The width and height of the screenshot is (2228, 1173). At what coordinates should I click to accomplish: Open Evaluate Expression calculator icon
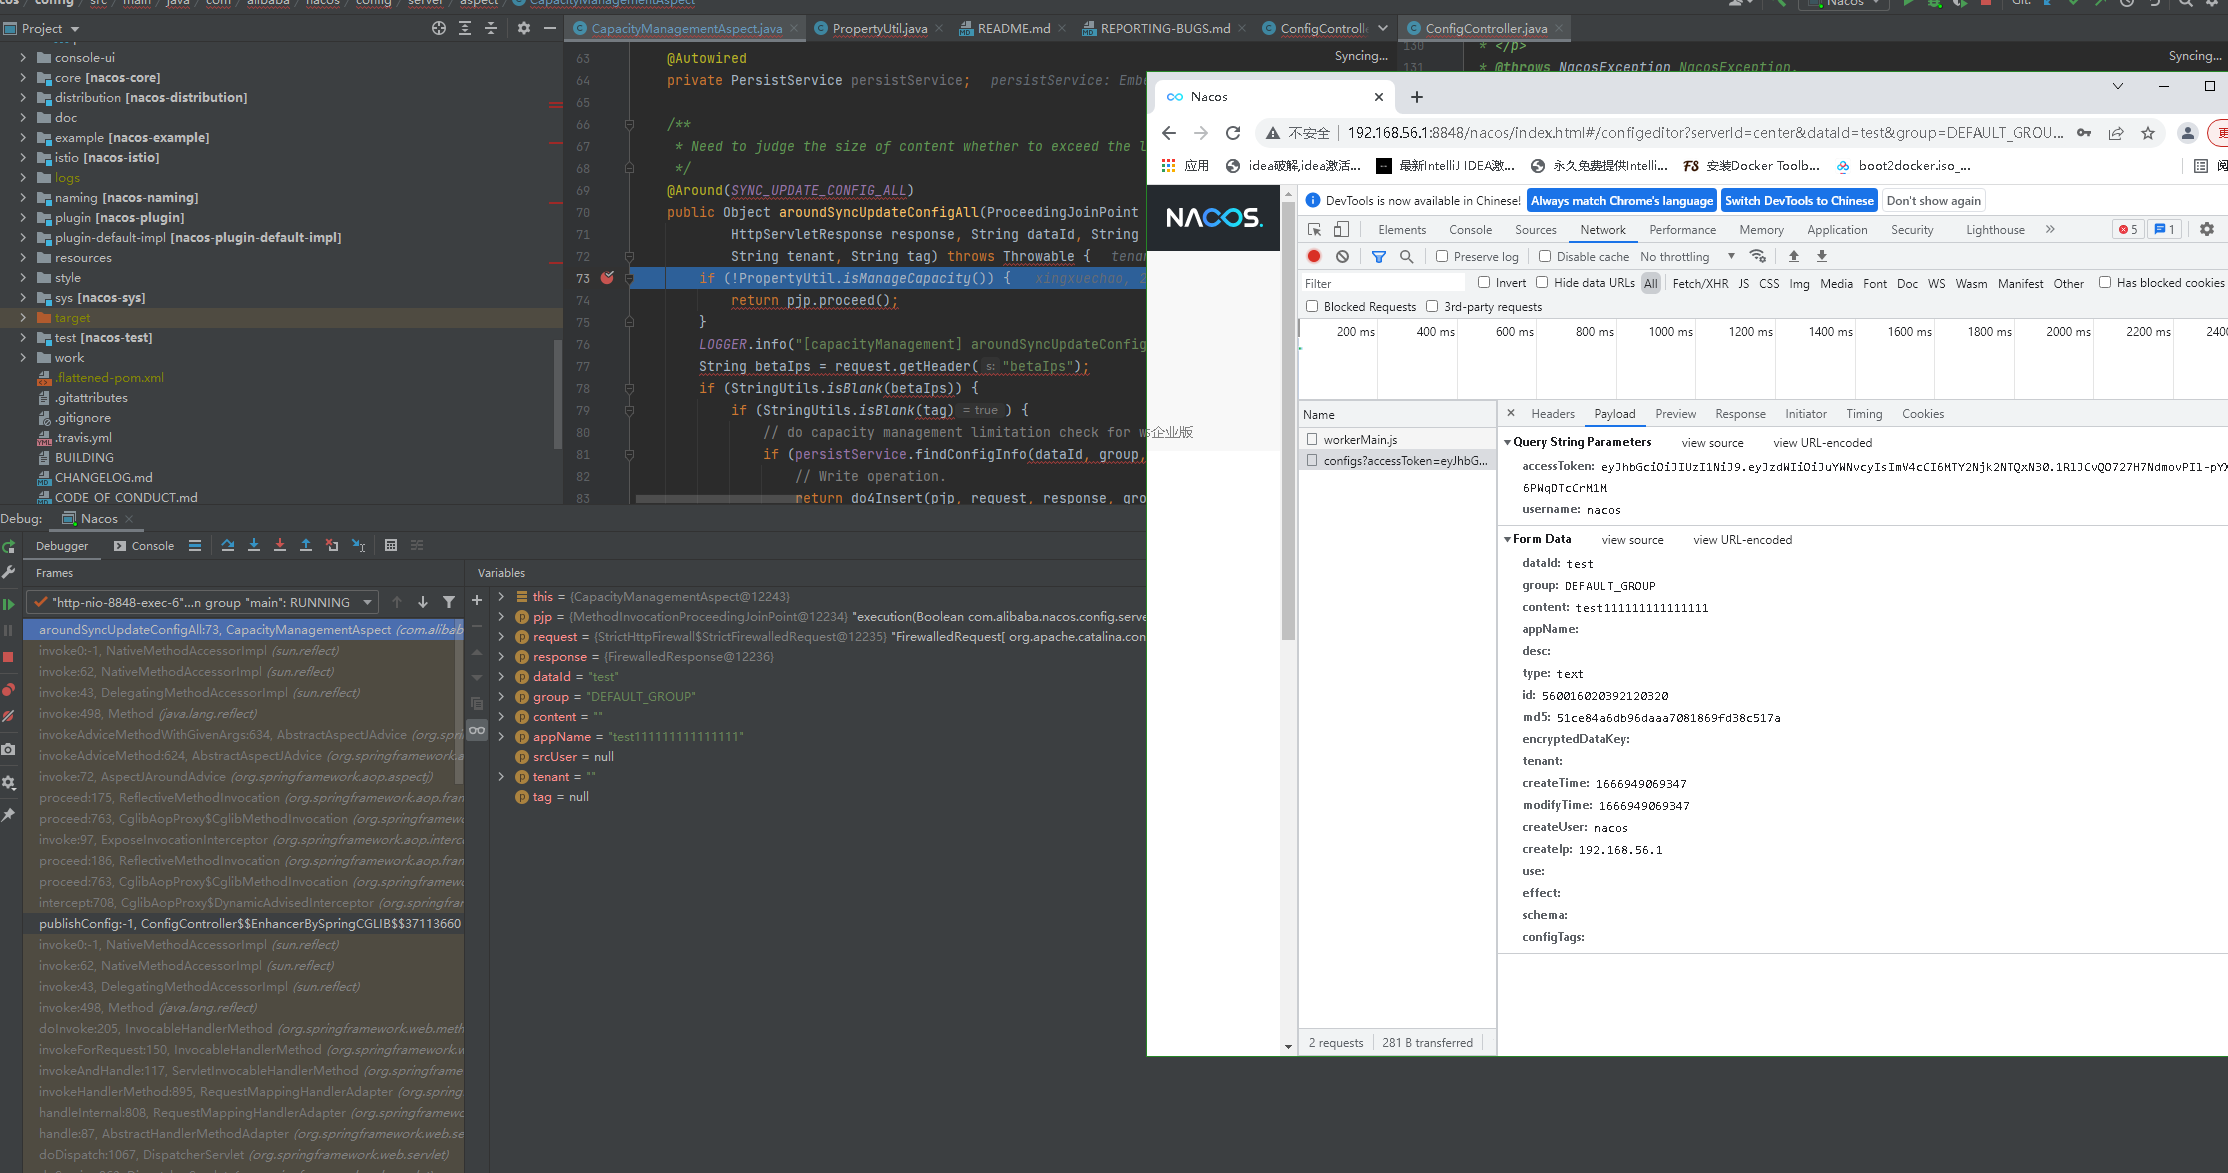pos(391,545)
